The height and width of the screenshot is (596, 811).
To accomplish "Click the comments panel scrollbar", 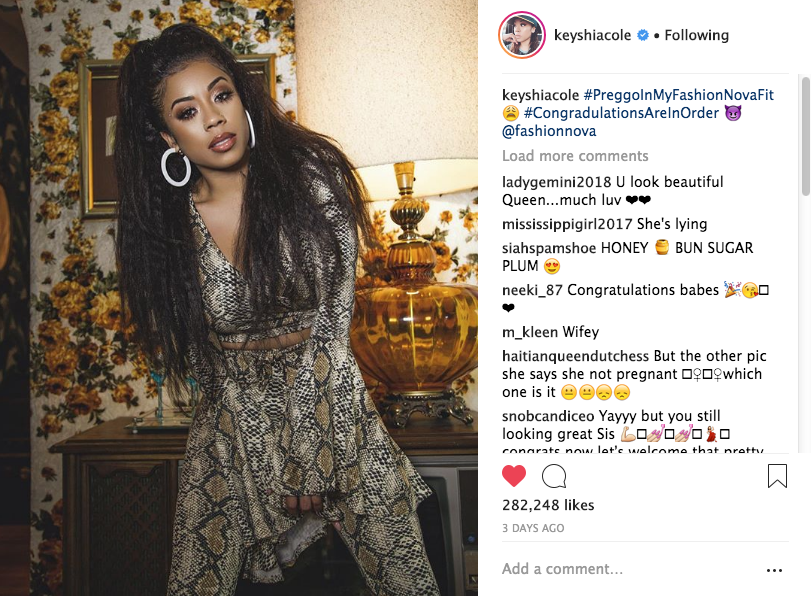I will (805, 137).
